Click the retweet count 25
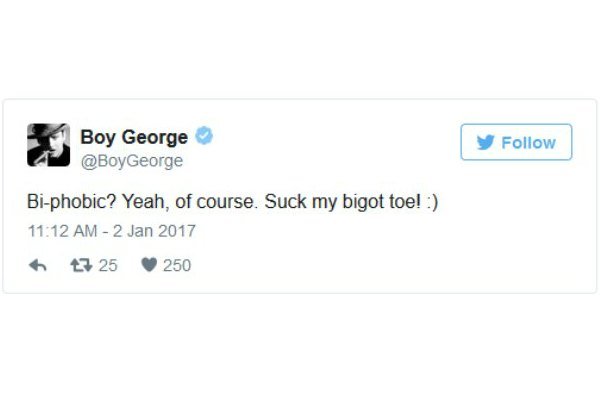This screenshot has height=400, width=600. (107, 265)
